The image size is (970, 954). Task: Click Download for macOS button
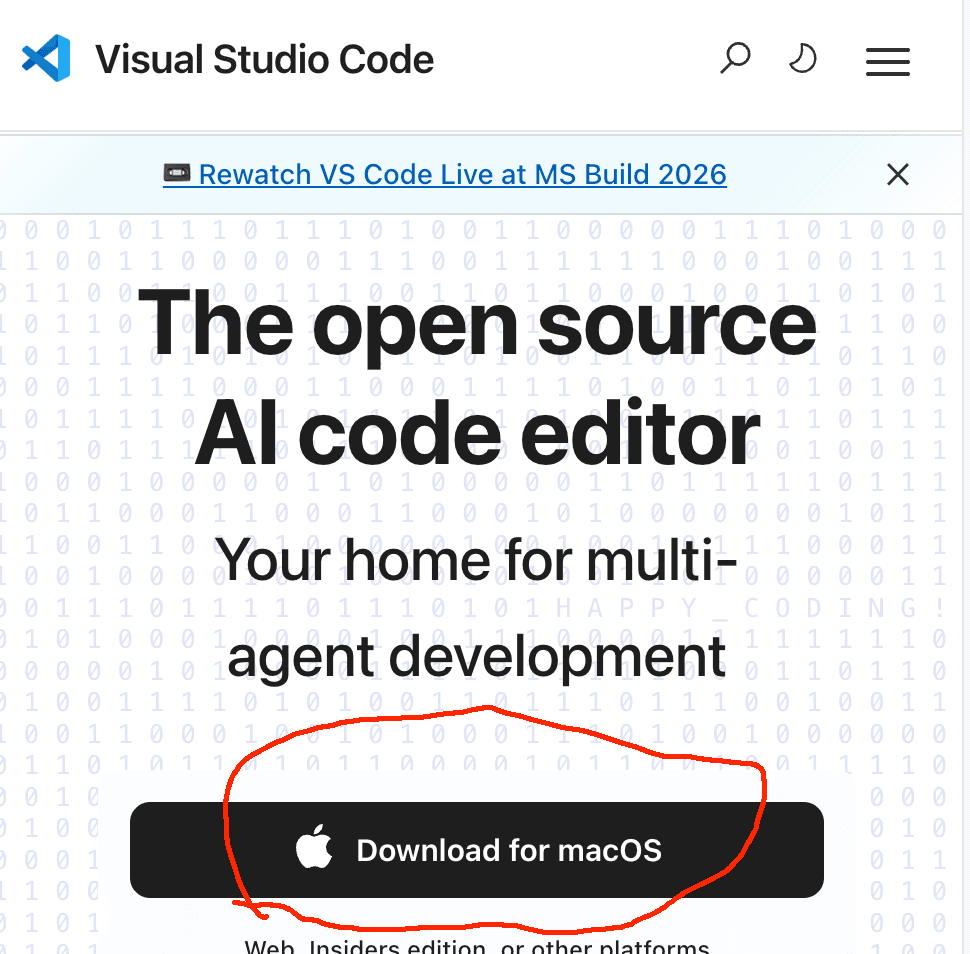pos(476,849)
